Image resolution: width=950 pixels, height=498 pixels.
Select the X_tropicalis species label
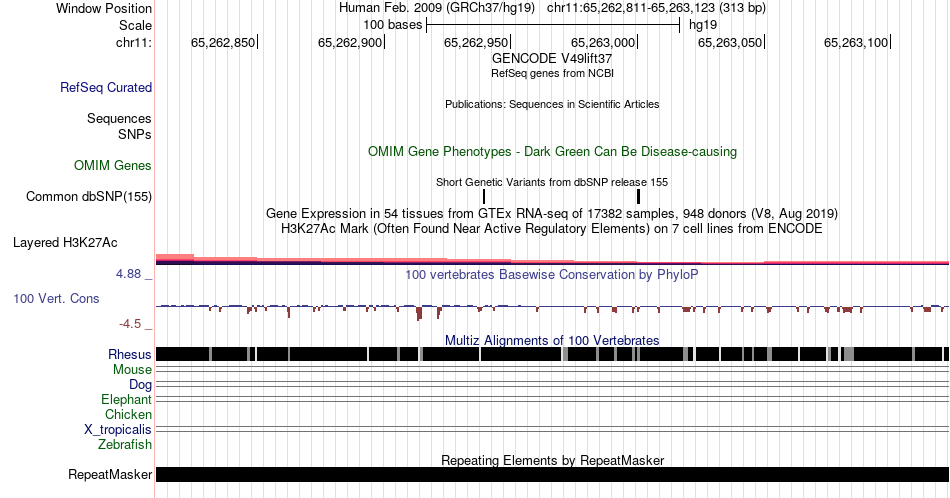[x=118, y=430]
